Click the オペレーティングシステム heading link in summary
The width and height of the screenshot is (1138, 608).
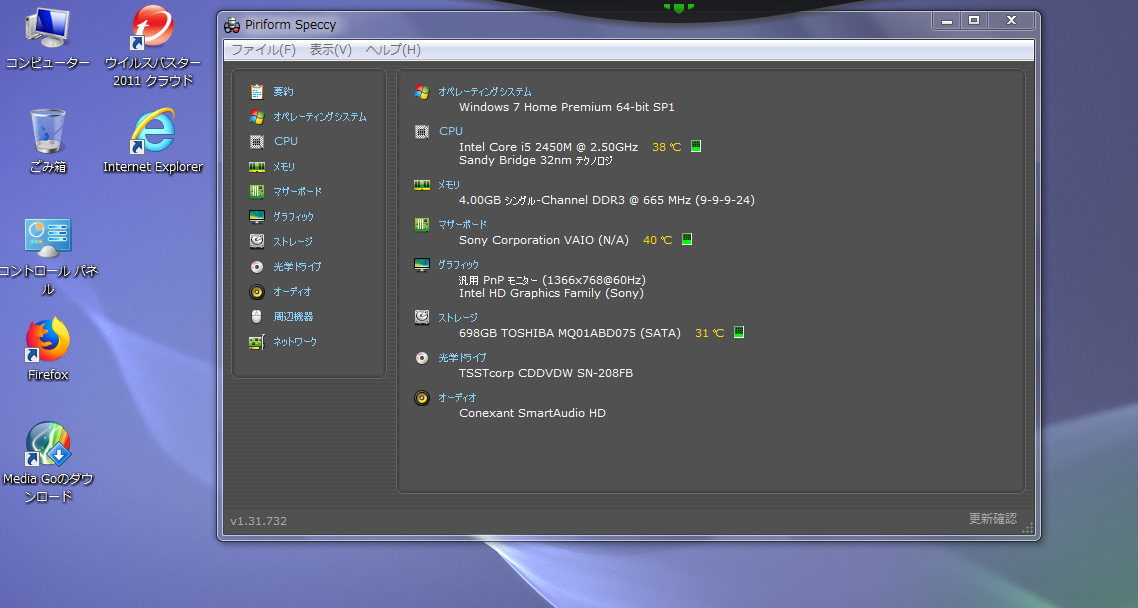click(485, 92)
